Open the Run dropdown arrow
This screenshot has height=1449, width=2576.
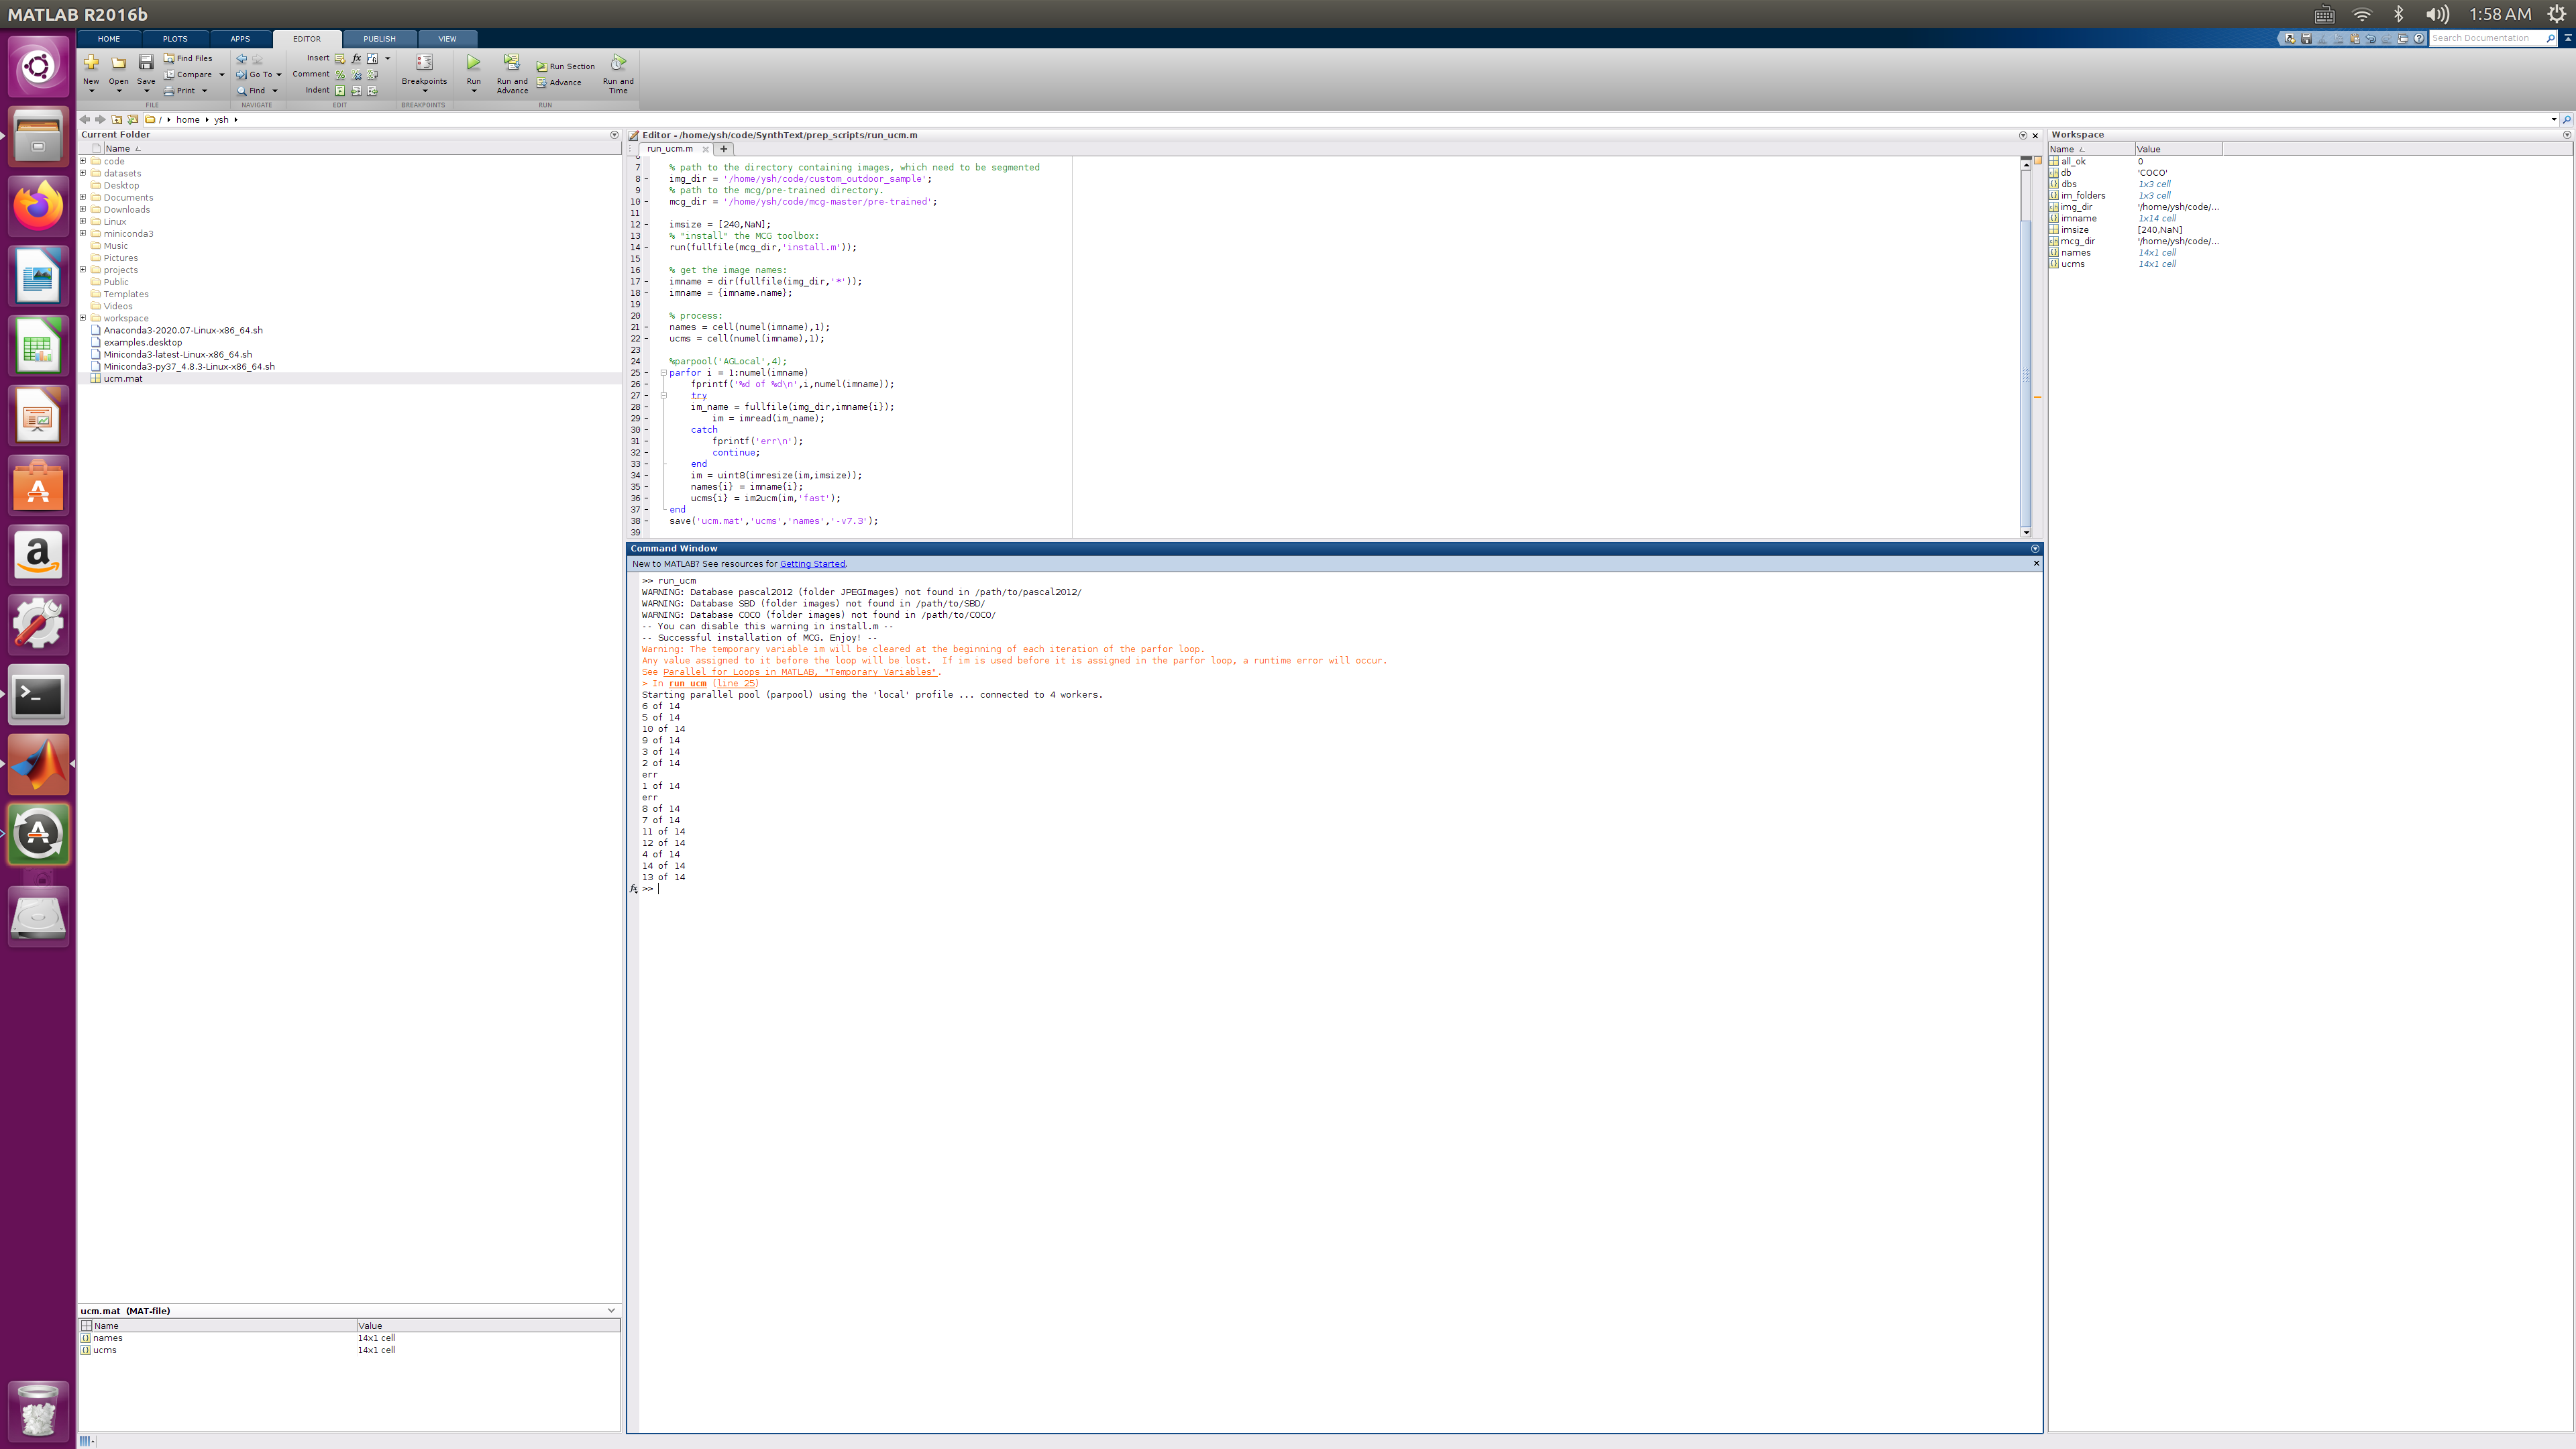click(x=474, y=92)
